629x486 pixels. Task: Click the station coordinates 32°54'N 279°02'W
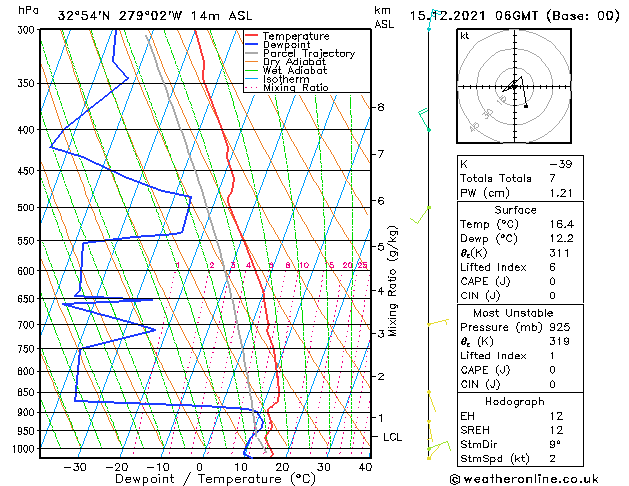click(120, 16)
